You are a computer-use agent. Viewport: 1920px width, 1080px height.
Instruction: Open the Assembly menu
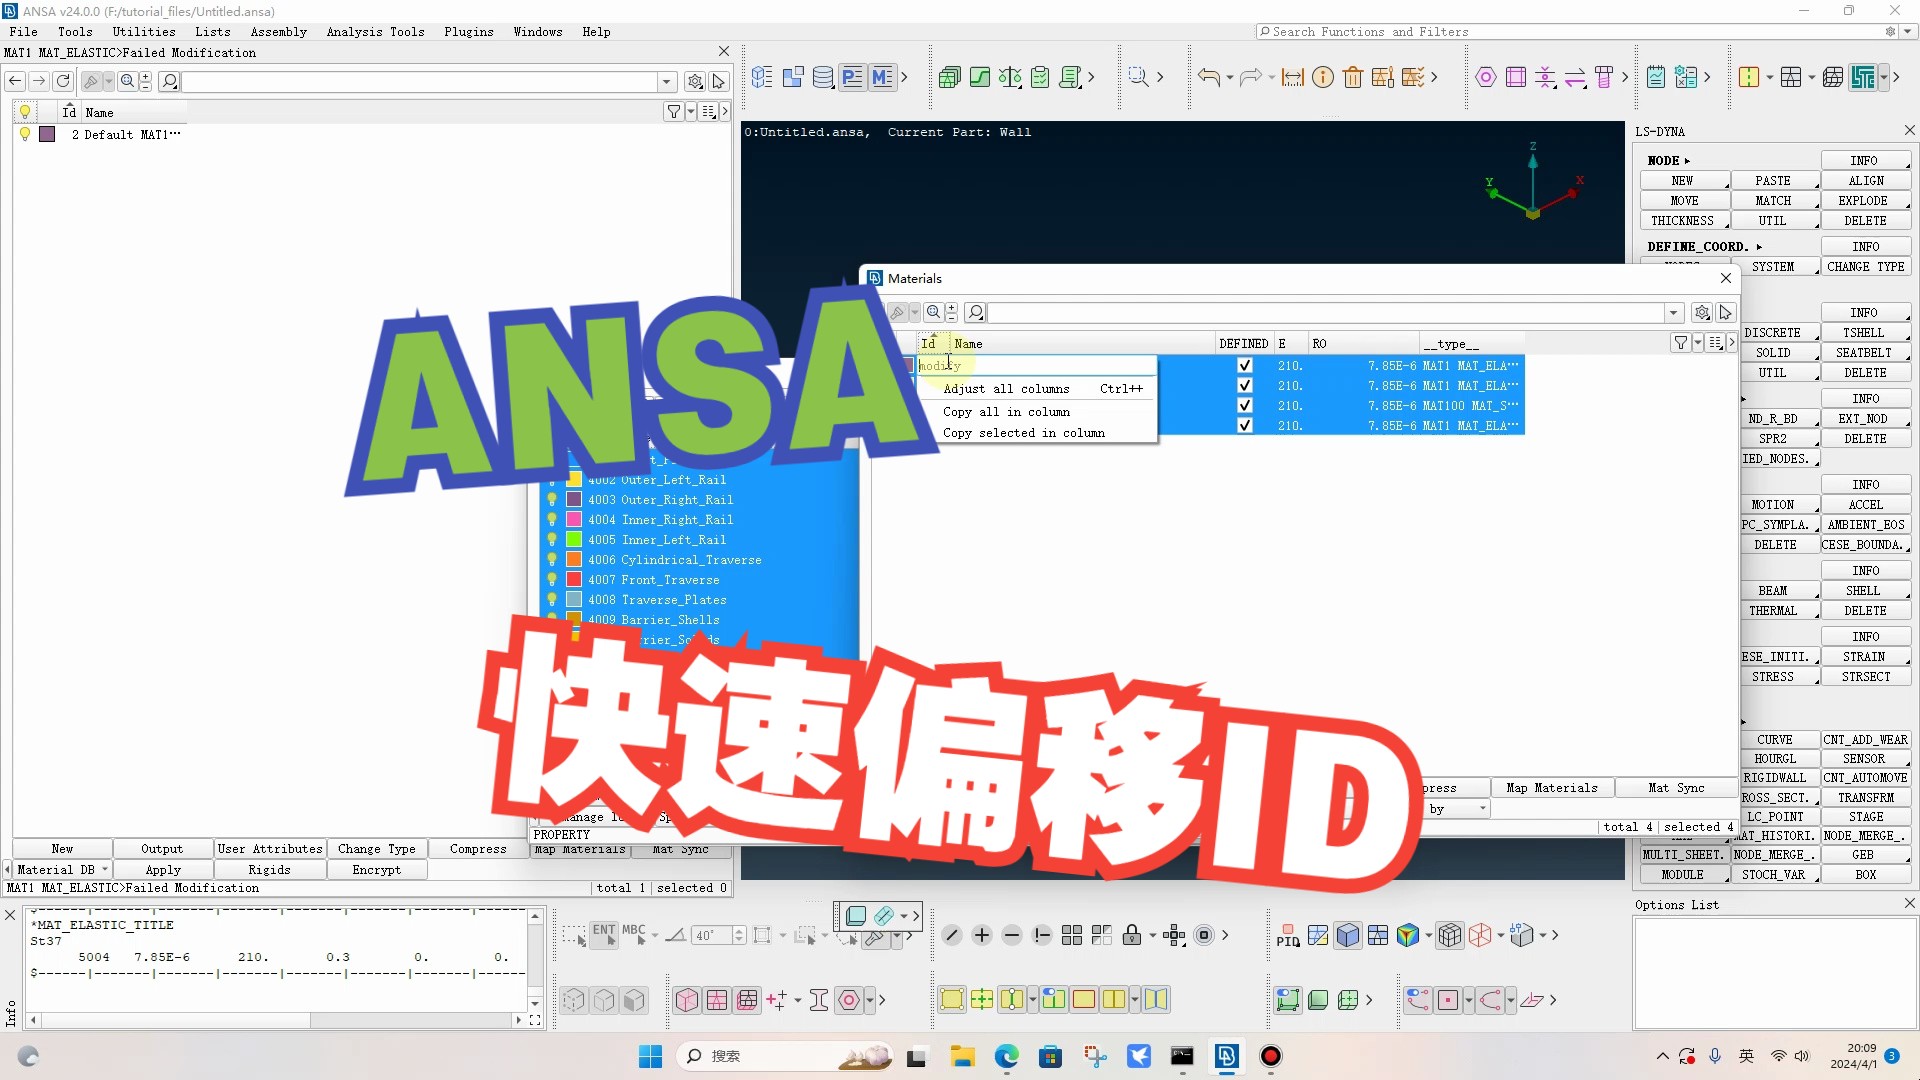click(278, 32)
